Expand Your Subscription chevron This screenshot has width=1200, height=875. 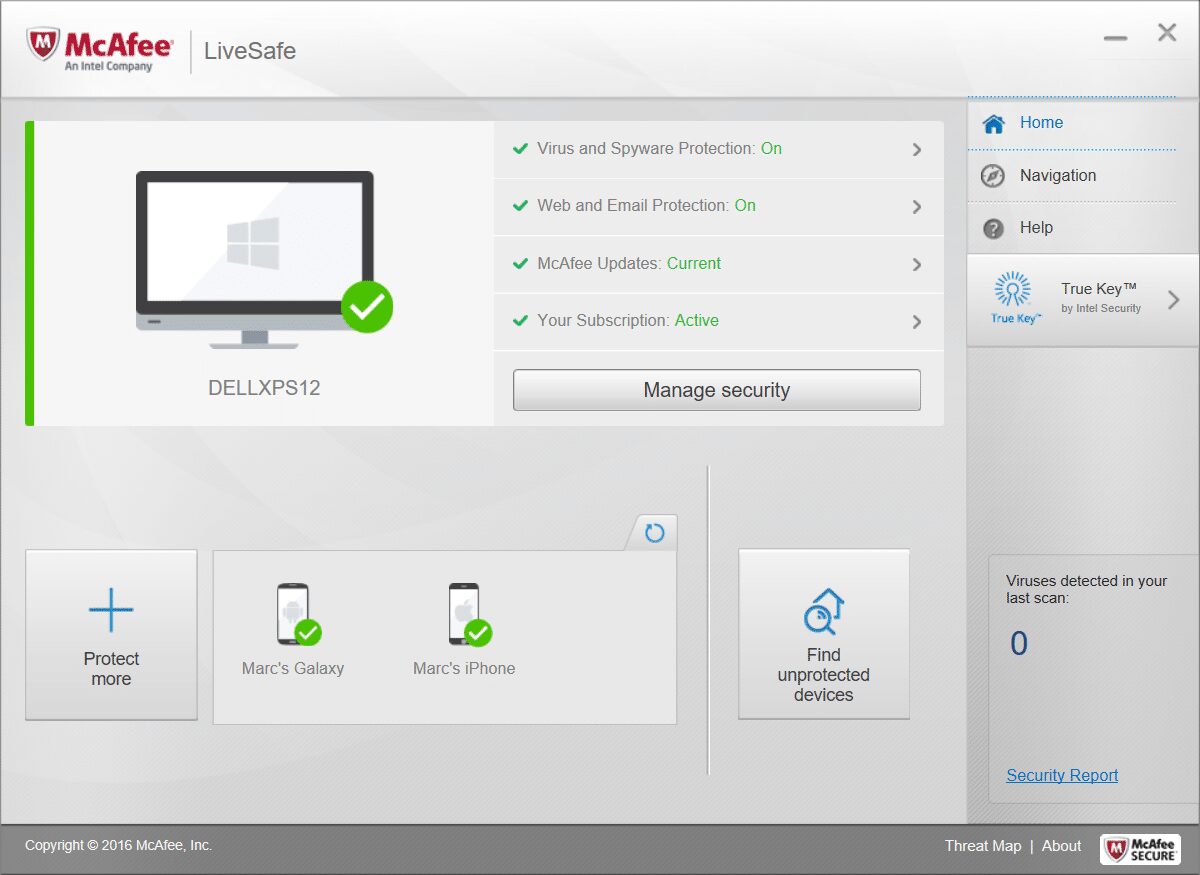coord(917,322)
